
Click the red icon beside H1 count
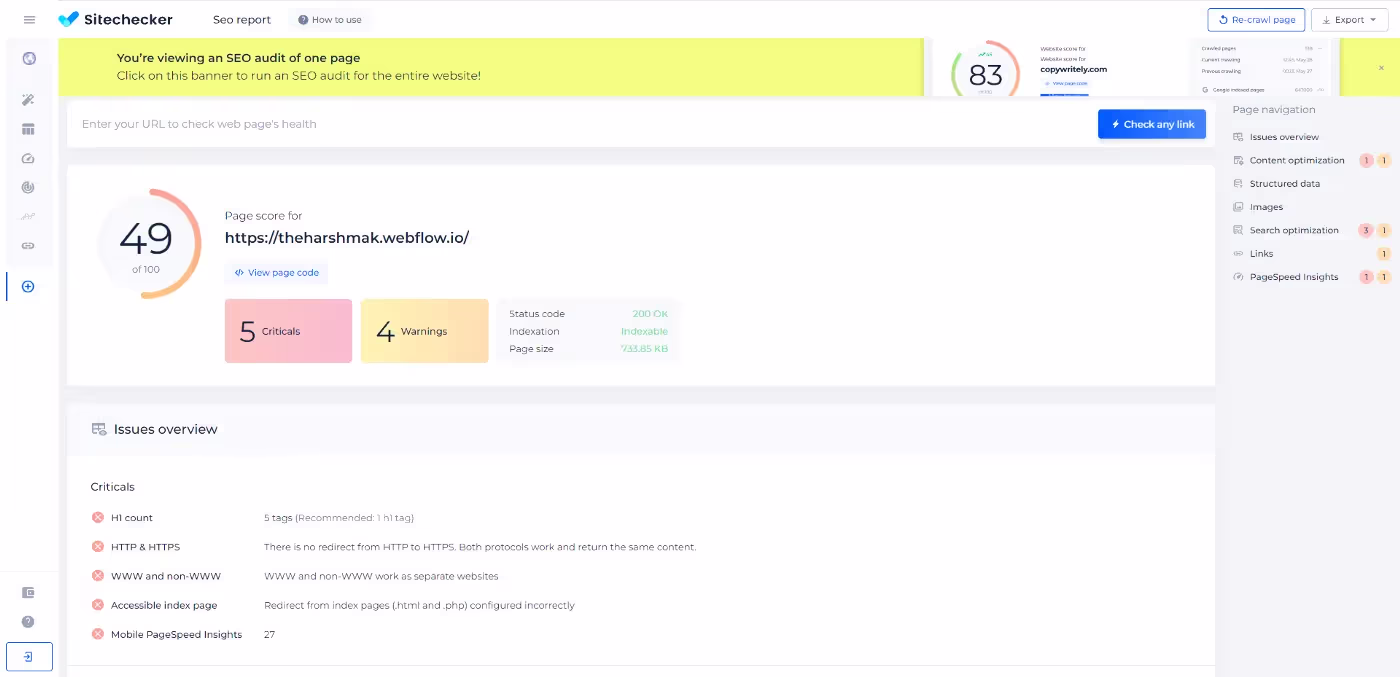[x=98, y=517]
